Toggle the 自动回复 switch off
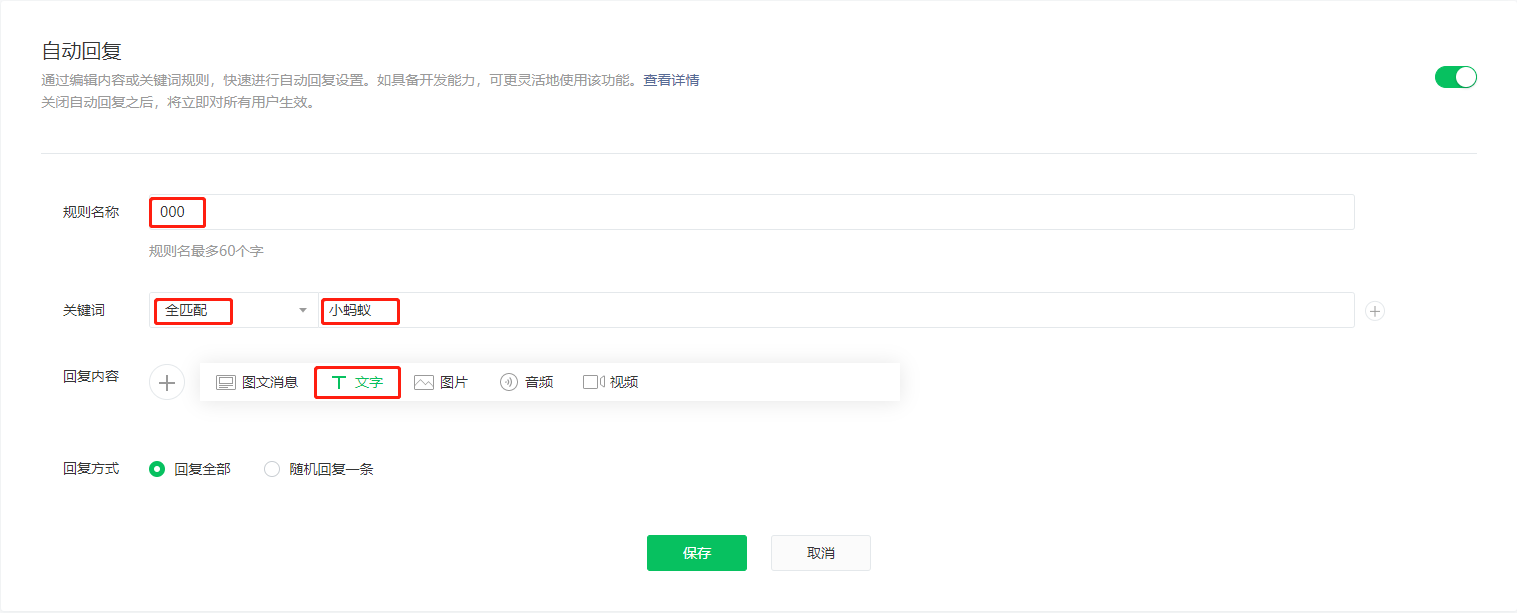The width and height of the screenshot is (1517, 613). tap(1455, 77)
